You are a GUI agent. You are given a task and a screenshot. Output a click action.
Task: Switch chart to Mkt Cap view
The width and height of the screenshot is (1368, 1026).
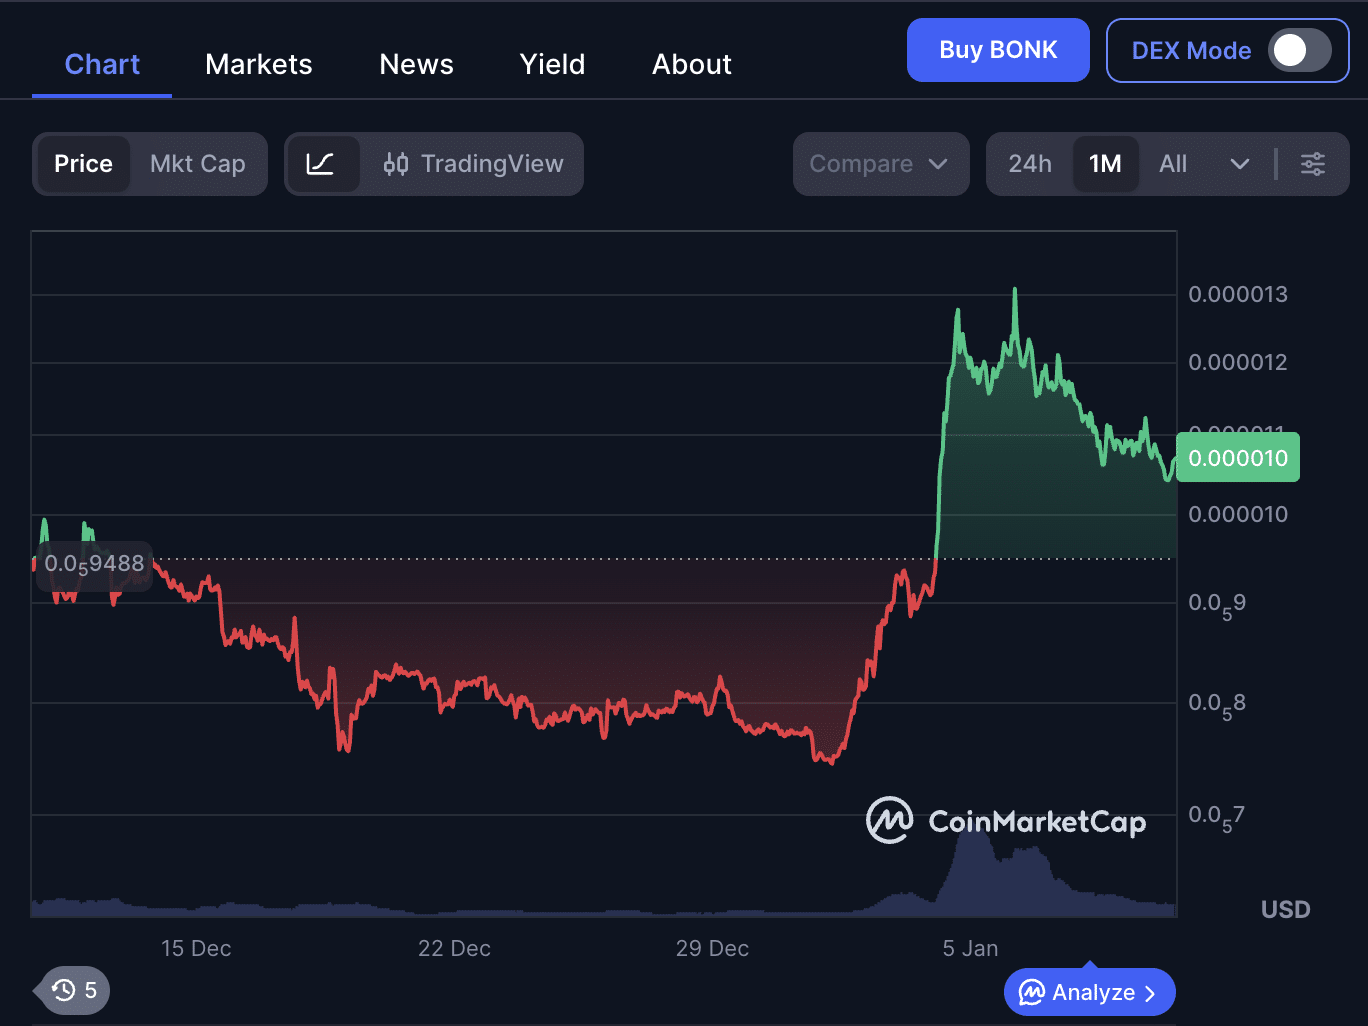pyautogui.click(x=197, y=163)
